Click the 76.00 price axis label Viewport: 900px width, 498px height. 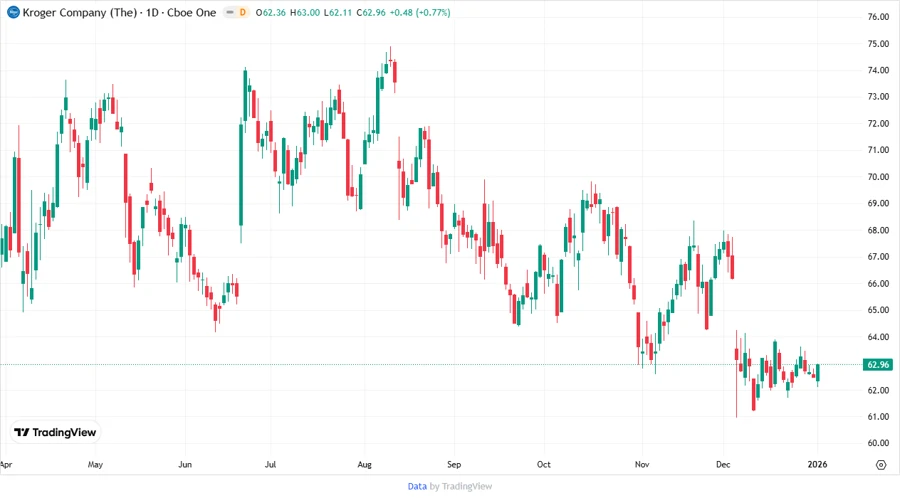click(x=878, y=17)
